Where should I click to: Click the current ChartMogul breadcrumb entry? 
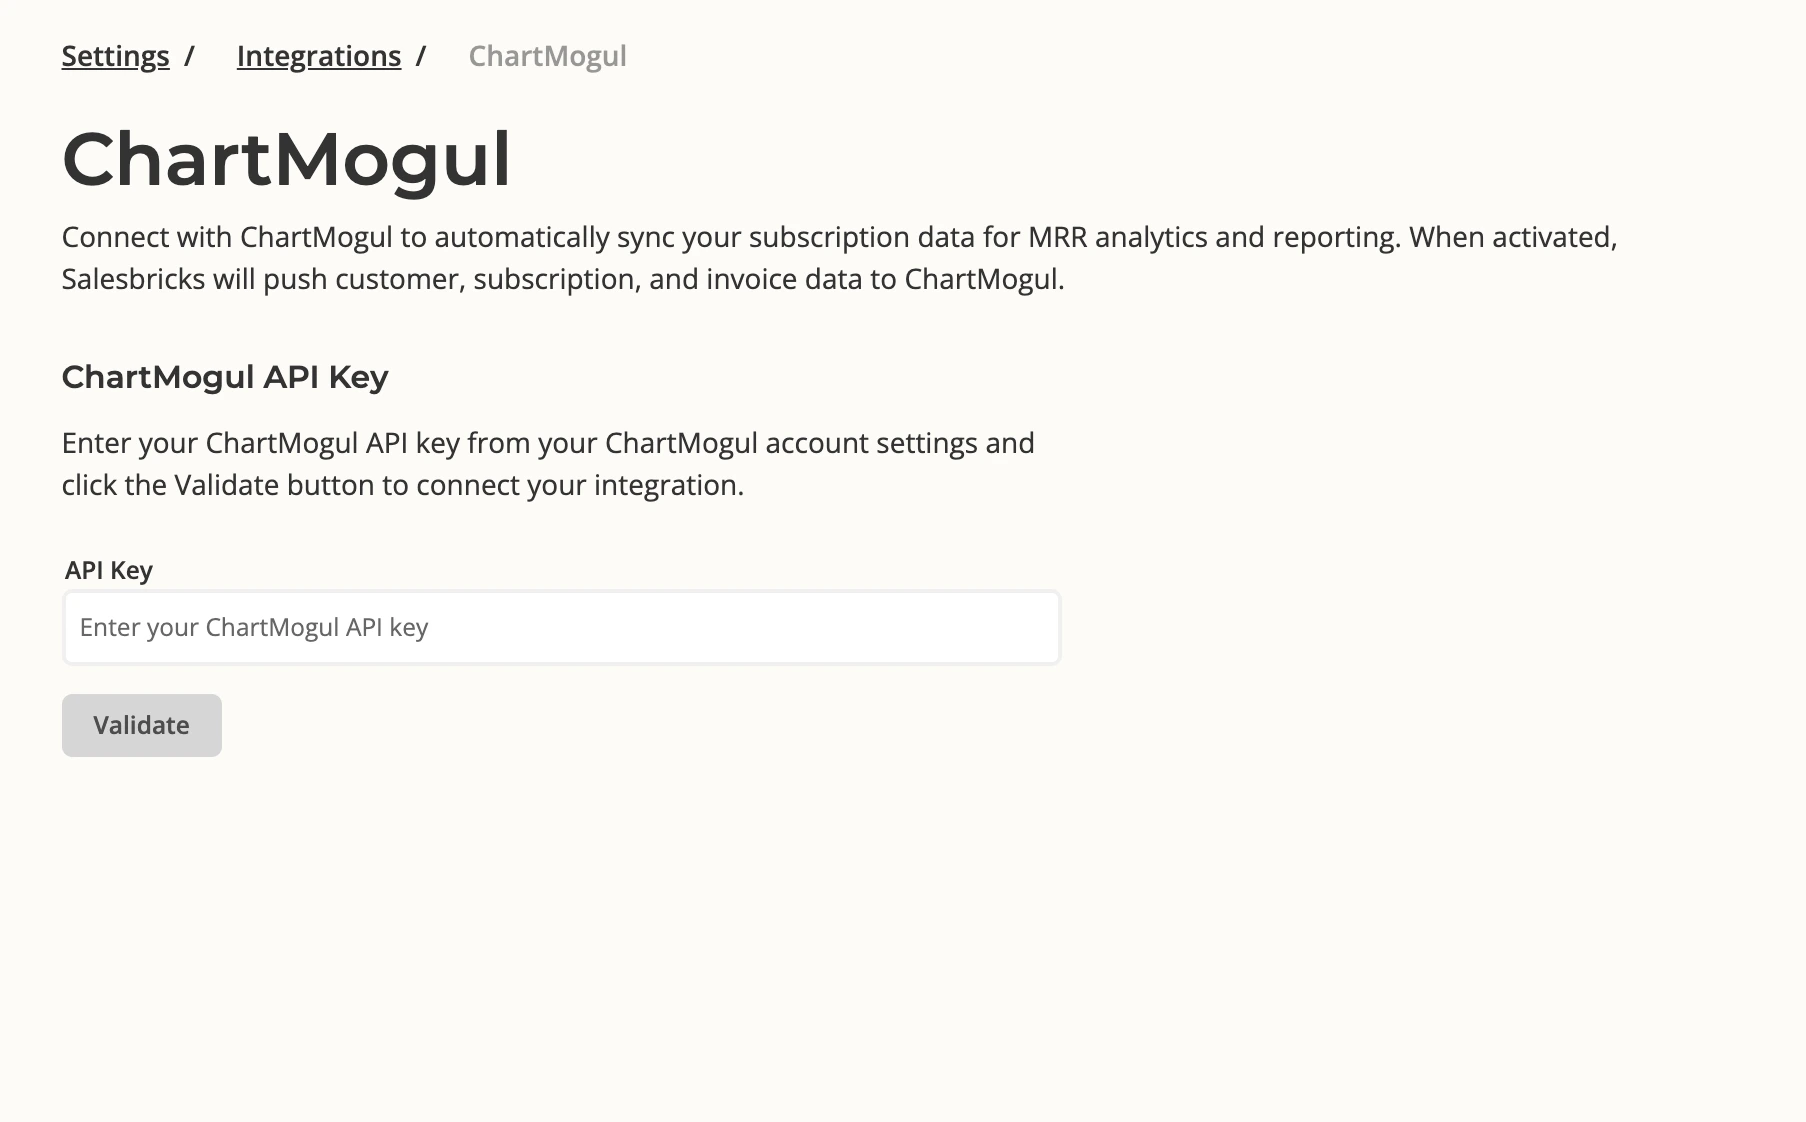point(547,56)
